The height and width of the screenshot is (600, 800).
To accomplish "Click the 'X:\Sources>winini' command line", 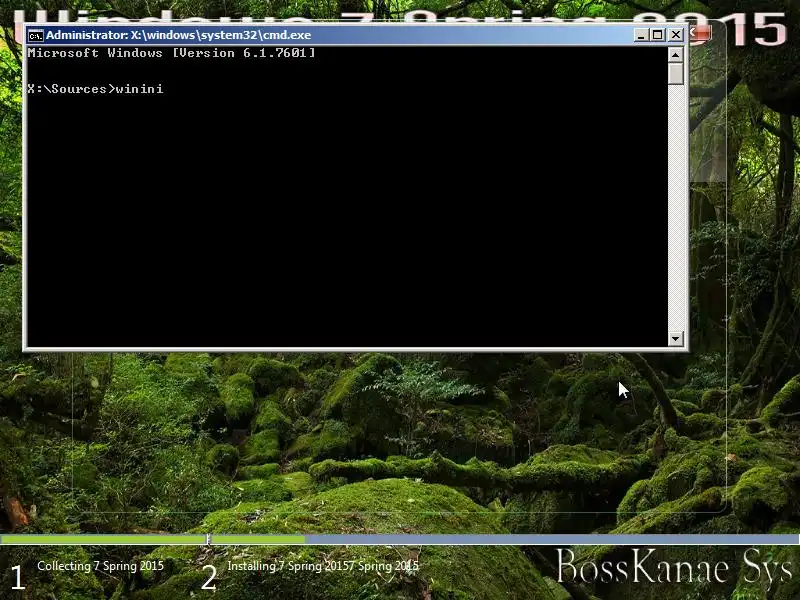I will (x=95, y=89).
